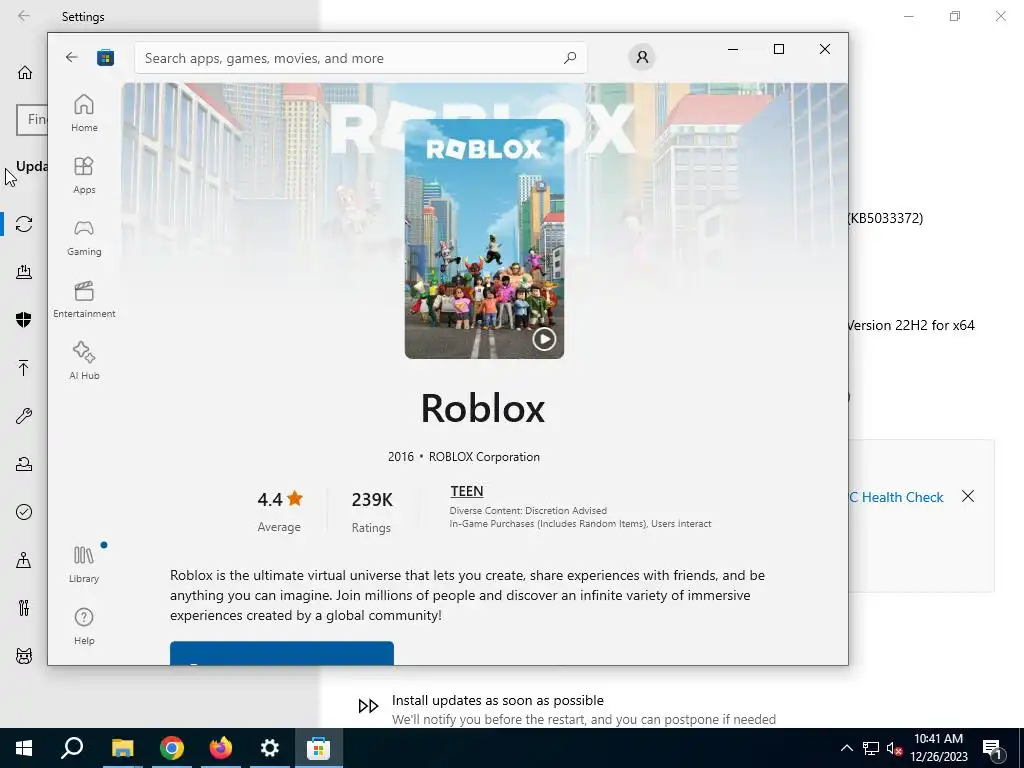Click the Microsoft Store taskbar icon

[x=319, y=748]
